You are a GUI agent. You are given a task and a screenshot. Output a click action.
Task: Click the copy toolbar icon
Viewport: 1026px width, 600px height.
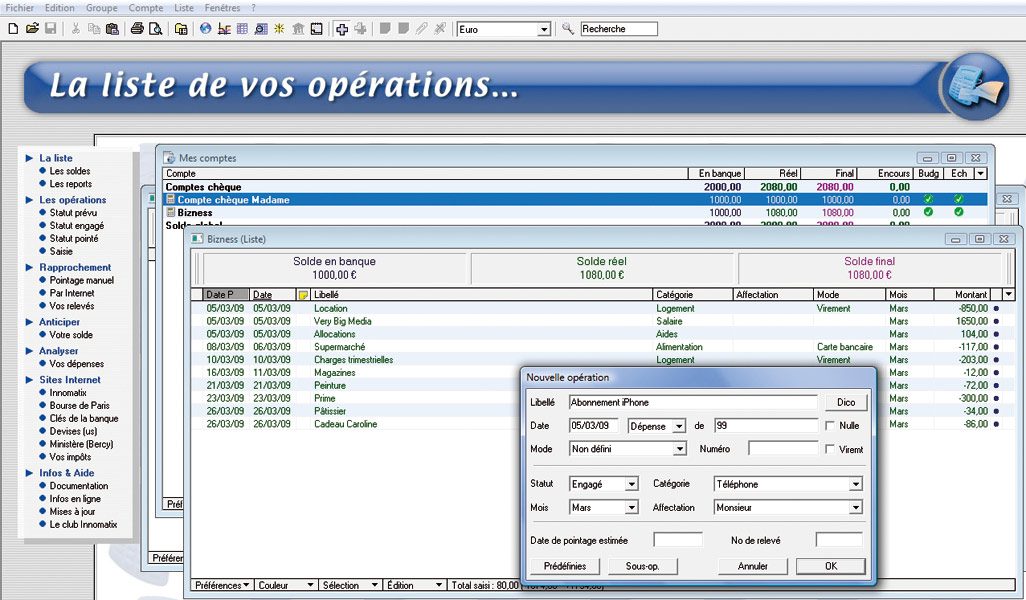point(94,29)
